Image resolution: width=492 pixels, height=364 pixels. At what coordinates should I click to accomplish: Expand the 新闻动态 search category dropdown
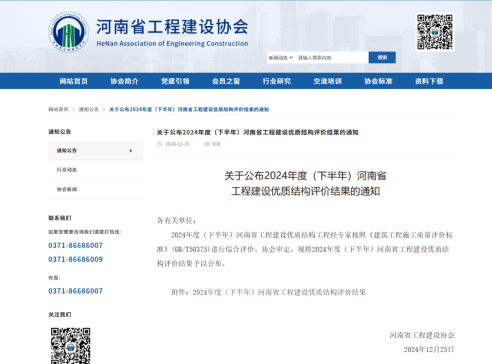[x=281, y=58]
